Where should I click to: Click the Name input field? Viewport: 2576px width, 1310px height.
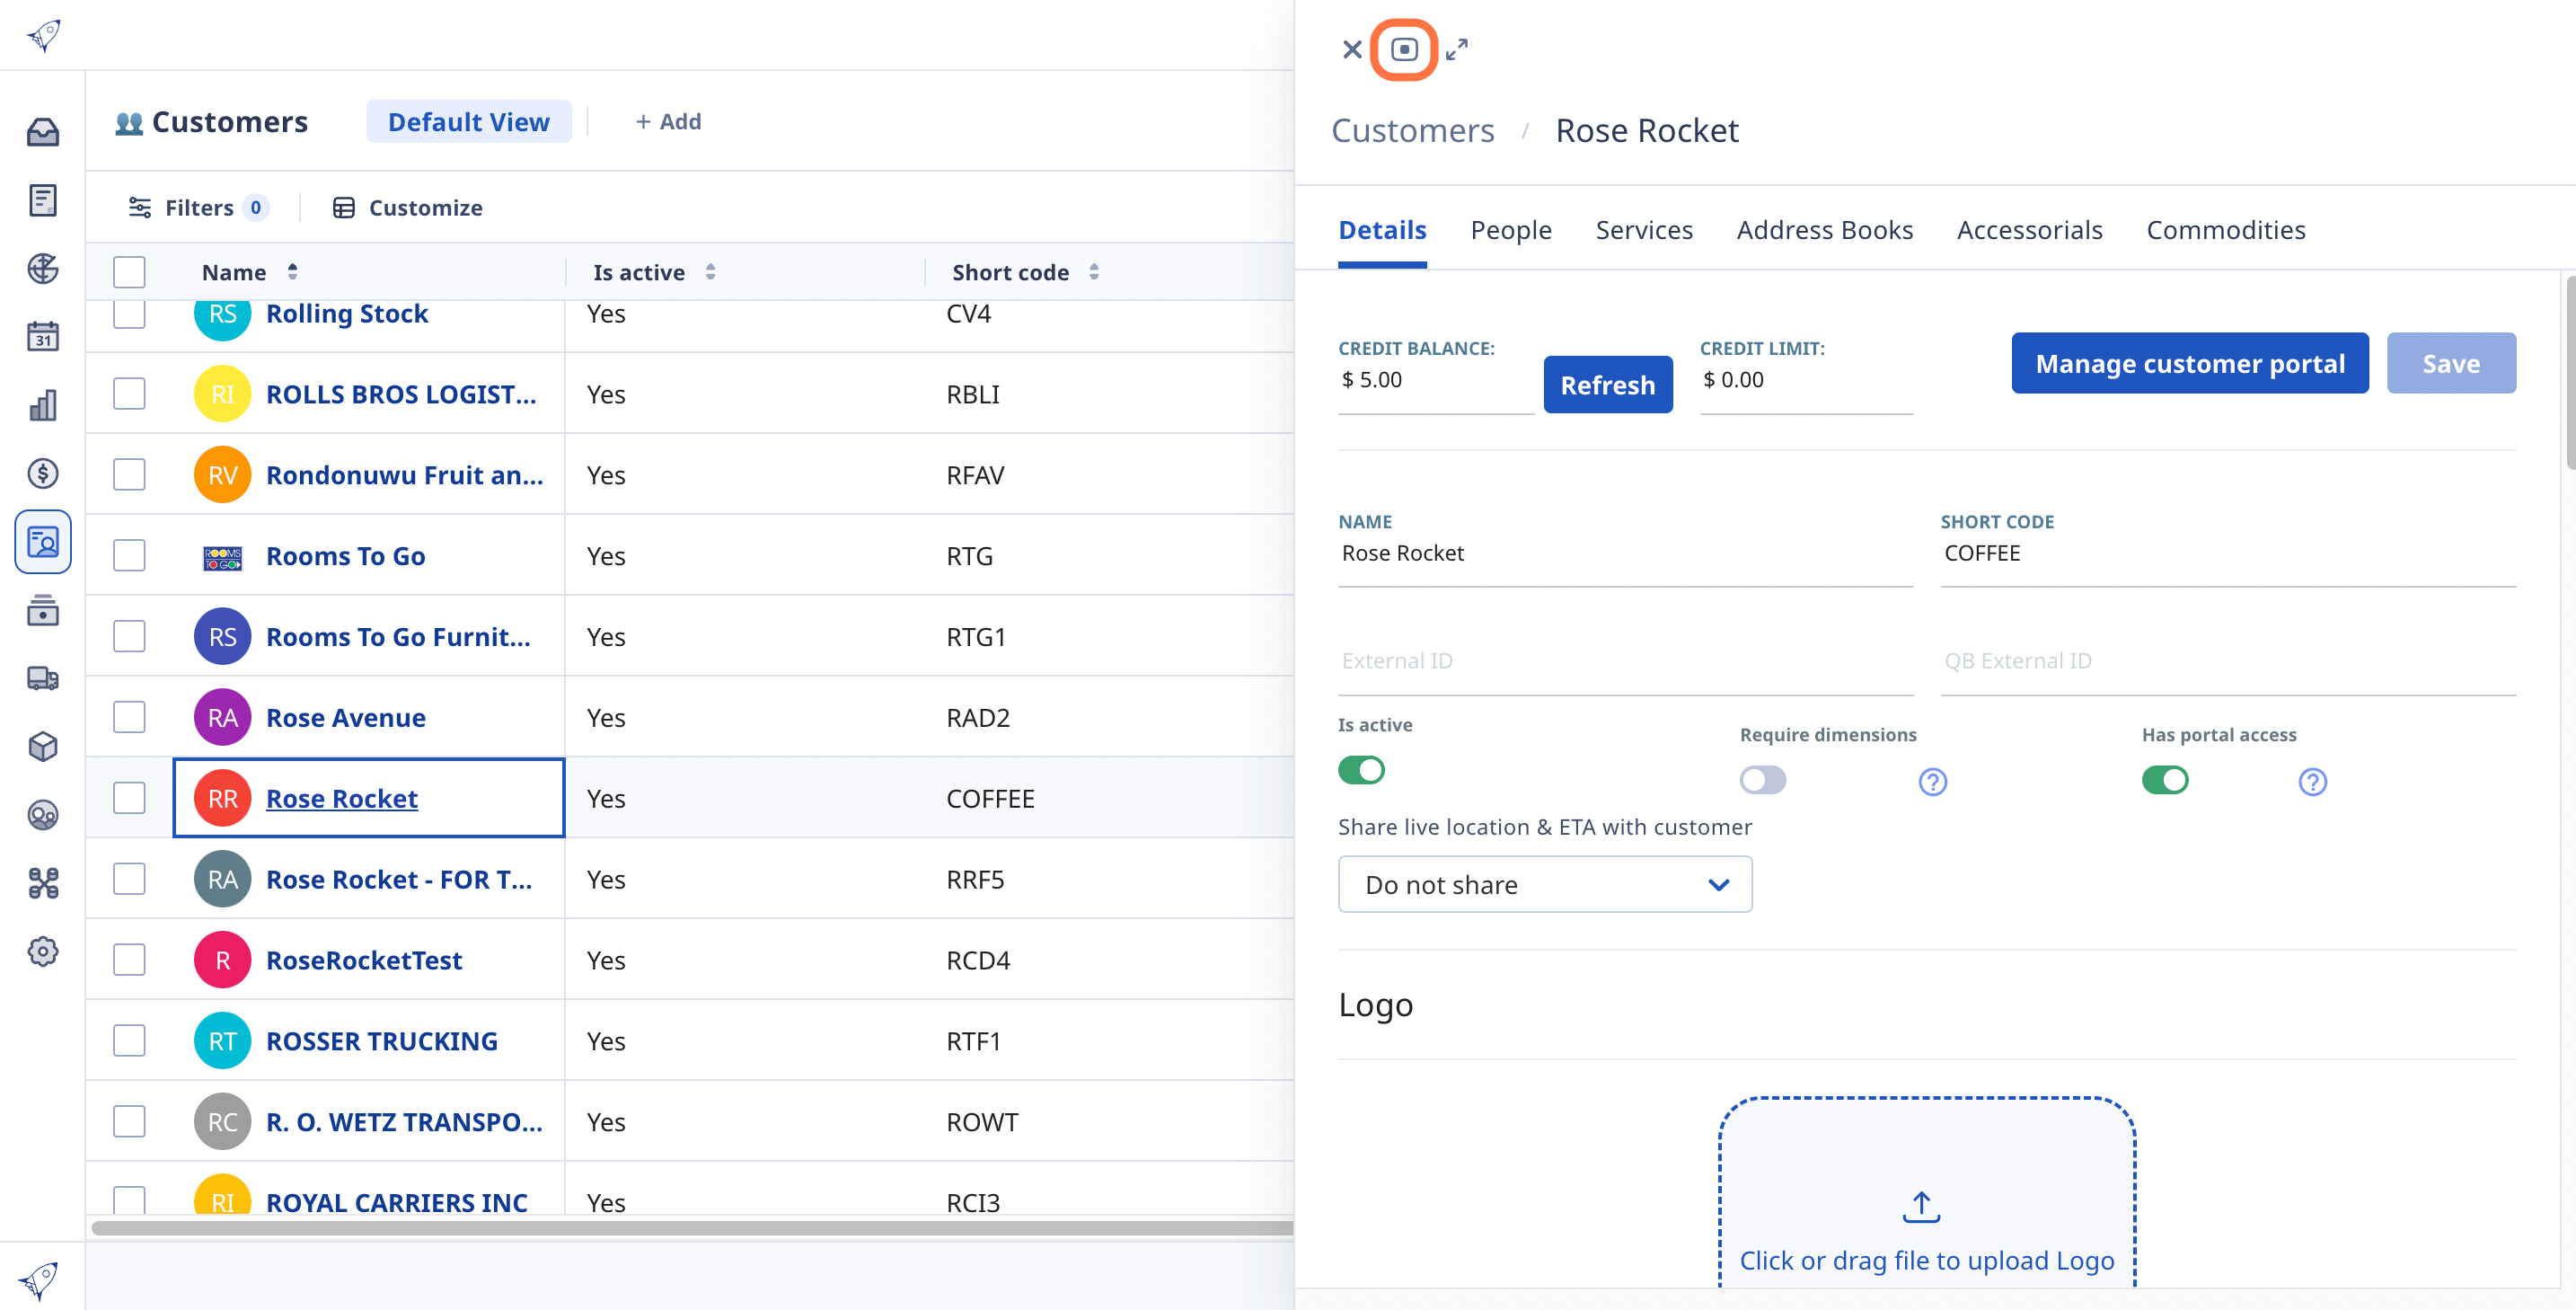coord(1625,554)
